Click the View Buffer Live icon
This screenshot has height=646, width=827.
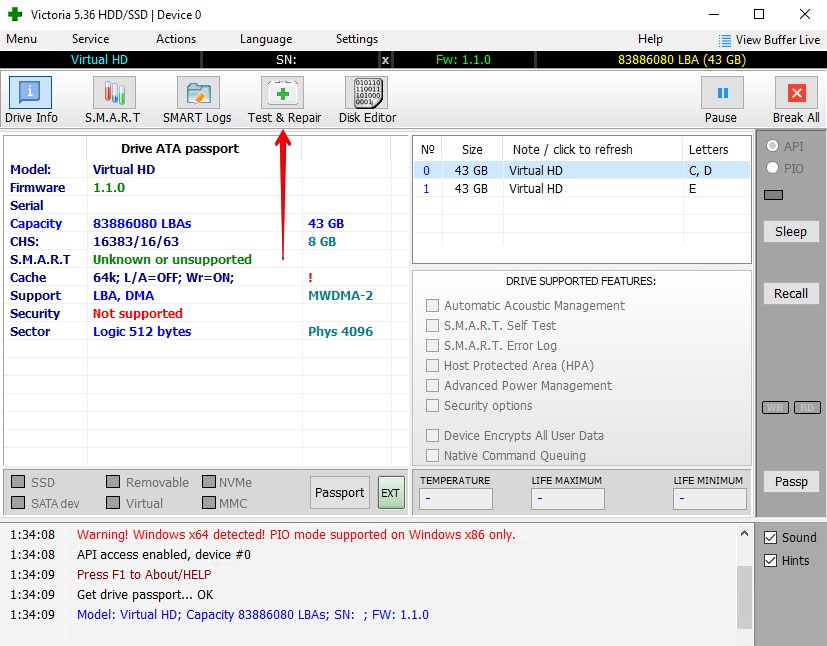[725, 40]
